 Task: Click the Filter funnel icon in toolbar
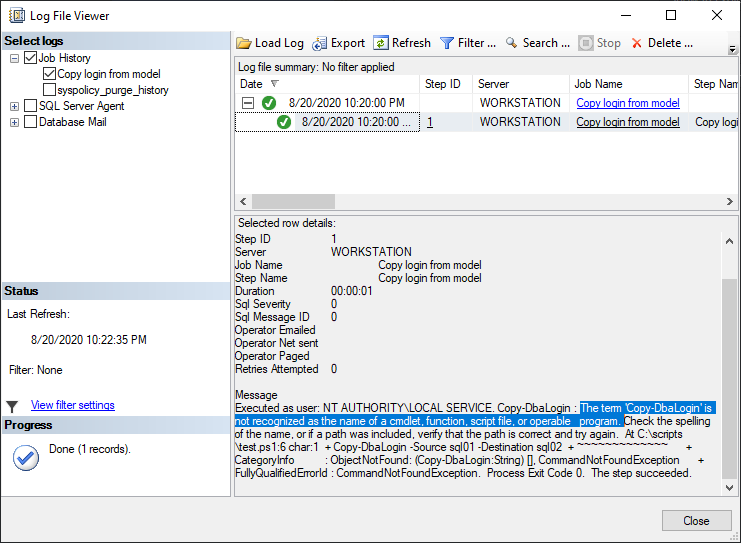click(x=447, y=43)
